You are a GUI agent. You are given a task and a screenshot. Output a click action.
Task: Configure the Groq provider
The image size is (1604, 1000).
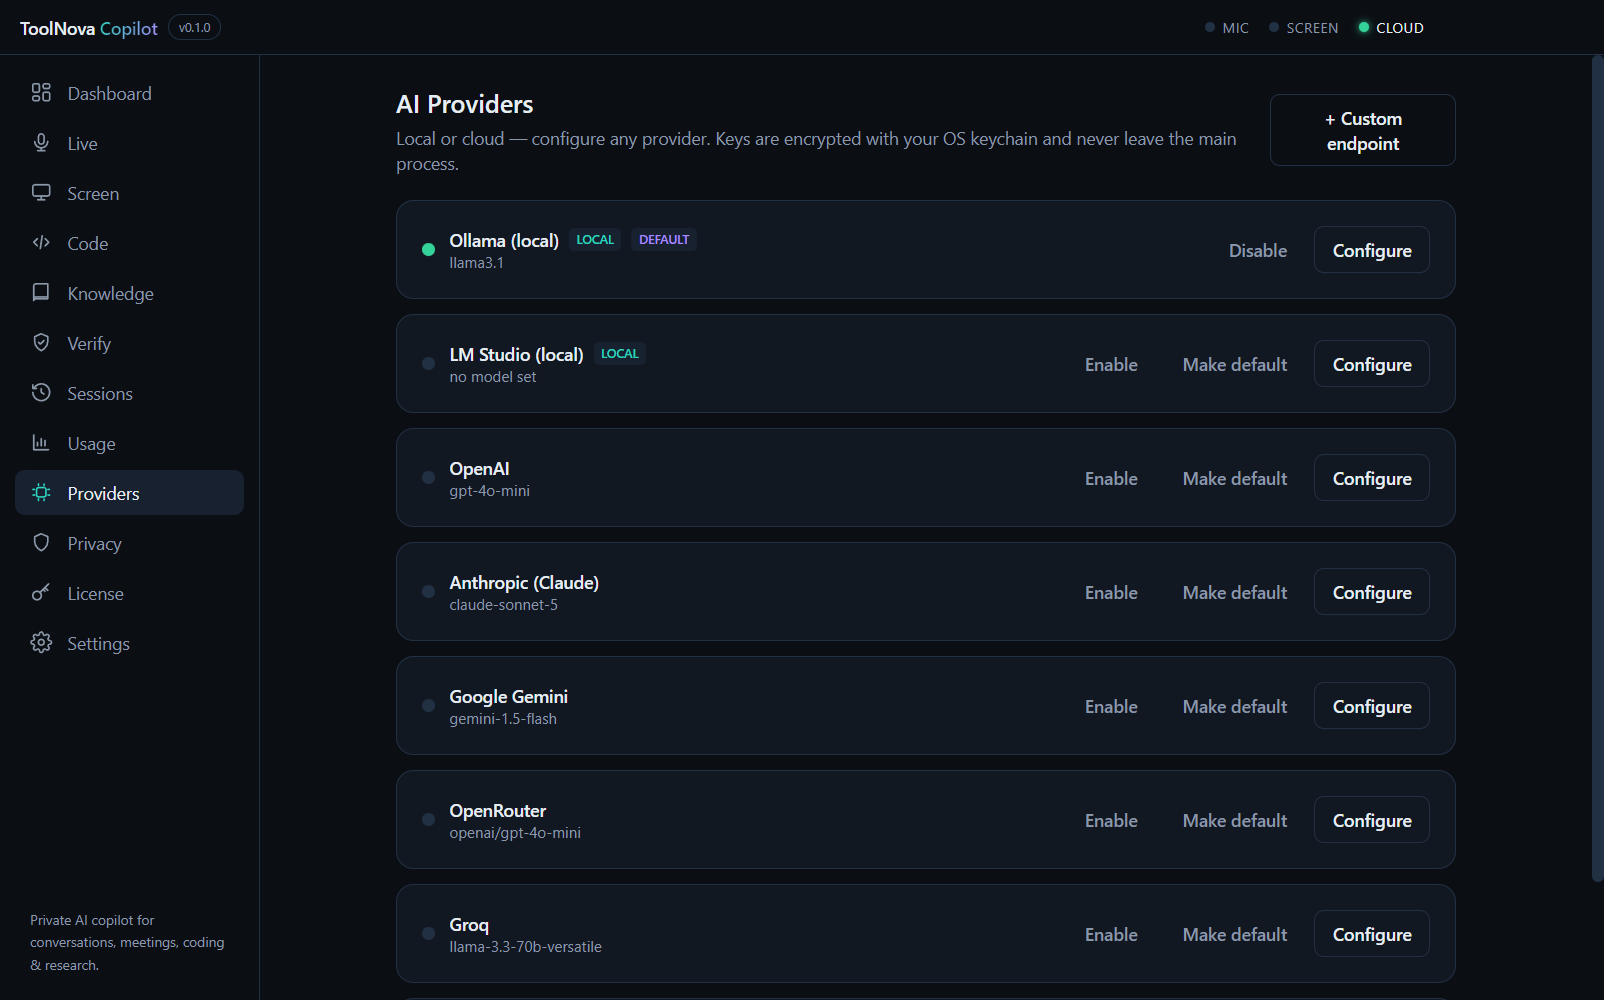(x=1371, y=934)
